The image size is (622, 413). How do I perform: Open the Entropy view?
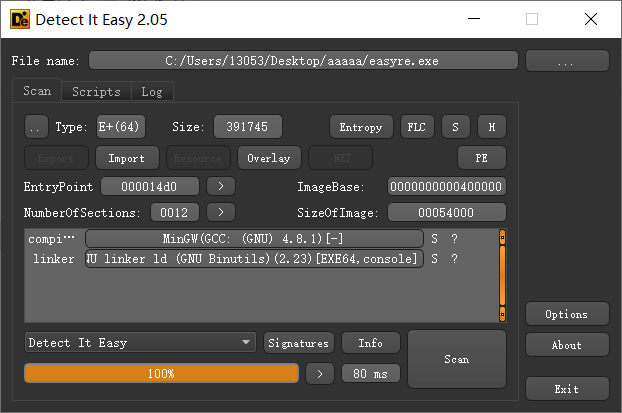tap(360, 127)
